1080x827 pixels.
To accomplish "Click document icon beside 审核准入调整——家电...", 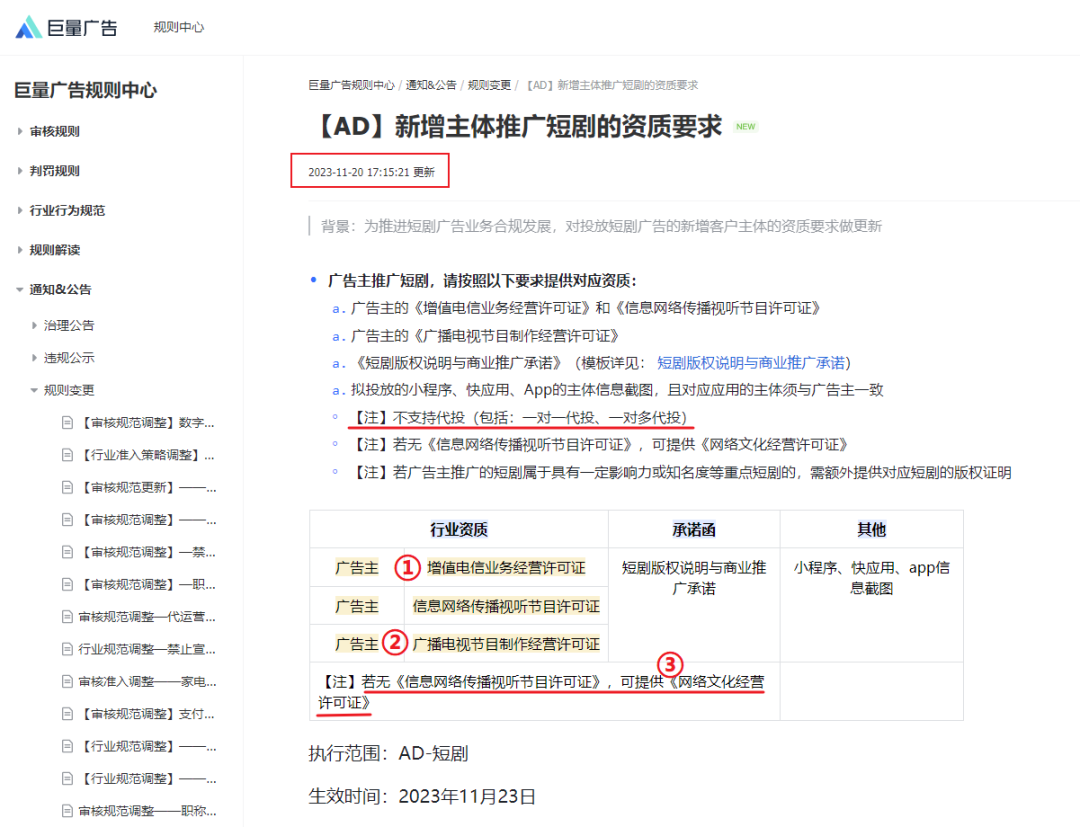I will 67,682.
